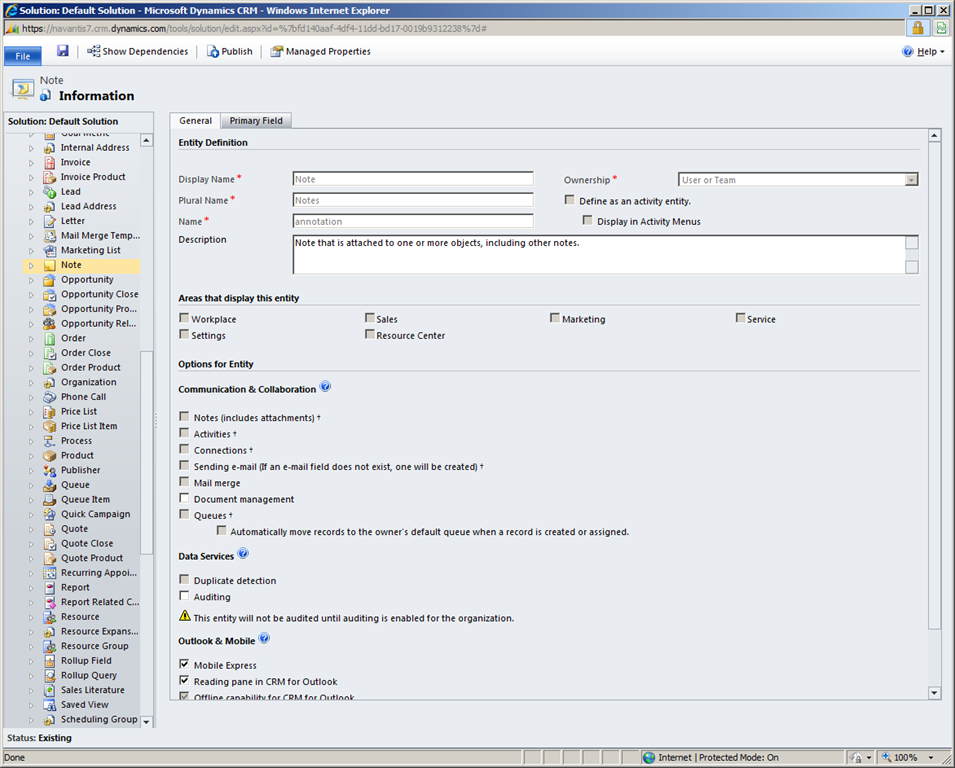
Task: Uncheck the Mobile Express checkbox
Action: pyautogui.click(x=184, y=664)
